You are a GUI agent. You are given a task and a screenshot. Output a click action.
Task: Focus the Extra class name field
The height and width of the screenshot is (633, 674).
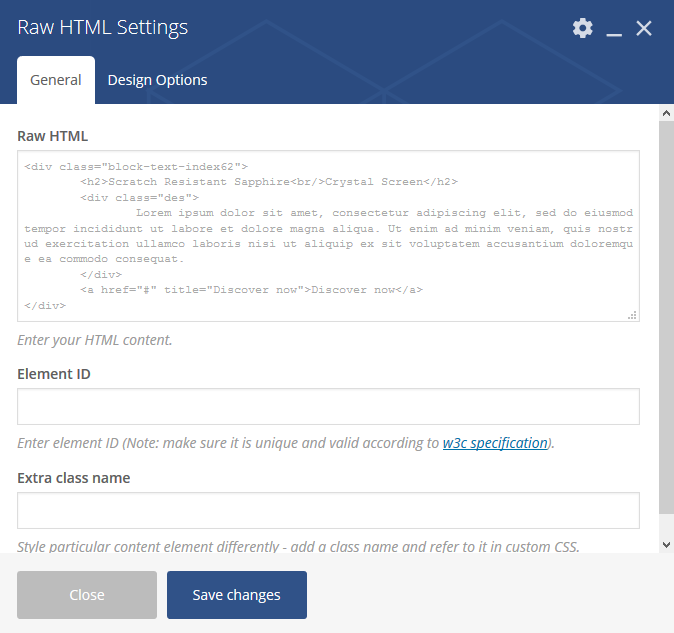pos(328,511)
